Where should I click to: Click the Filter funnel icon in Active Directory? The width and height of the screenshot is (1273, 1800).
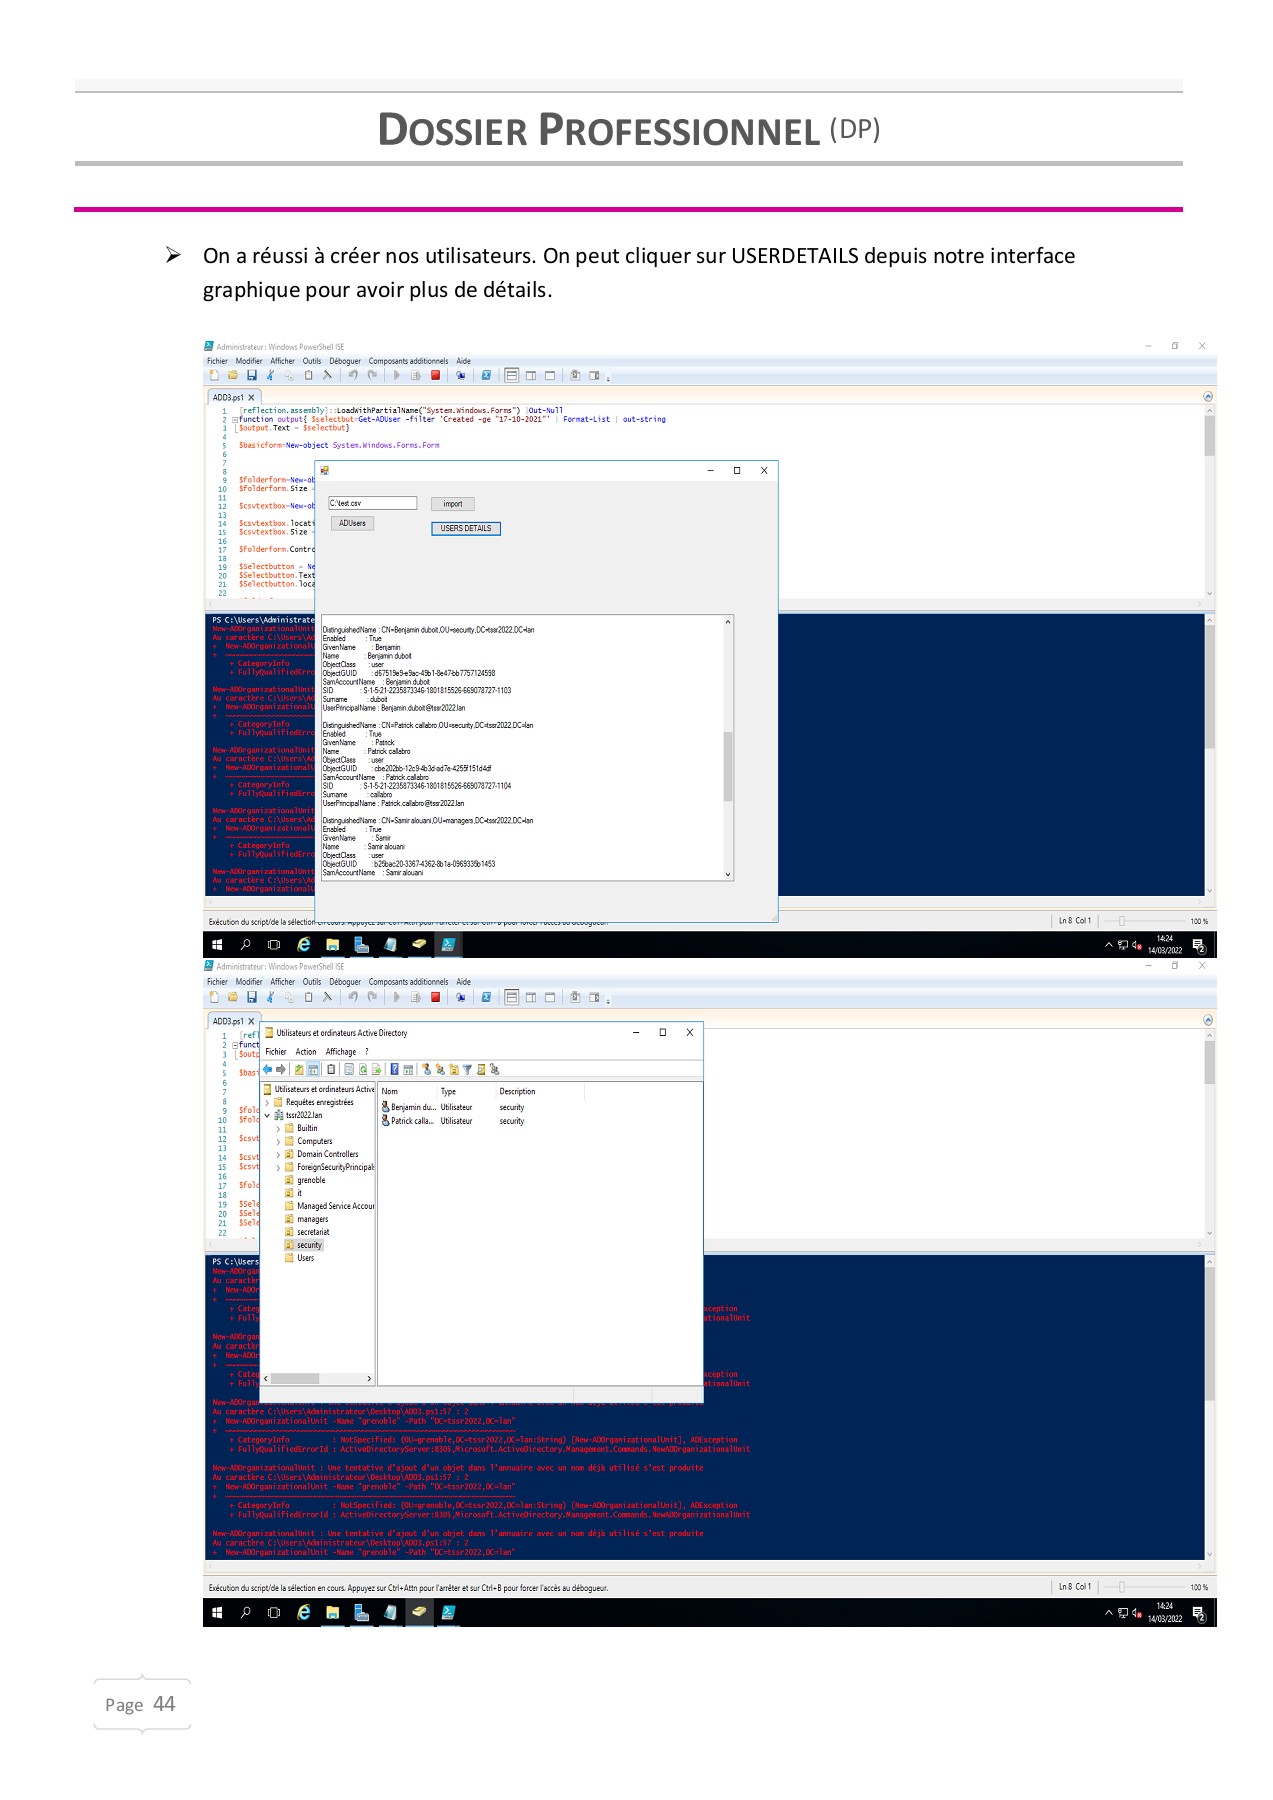click(x=467, y=1069)
